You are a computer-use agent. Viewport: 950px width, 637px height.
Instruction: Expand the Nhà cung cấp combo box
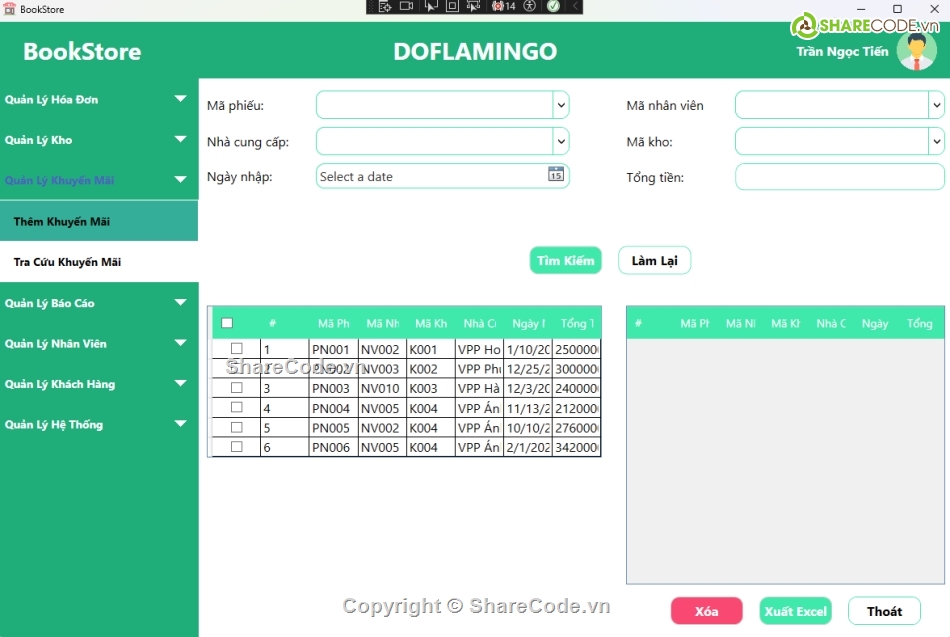(560, 141)
